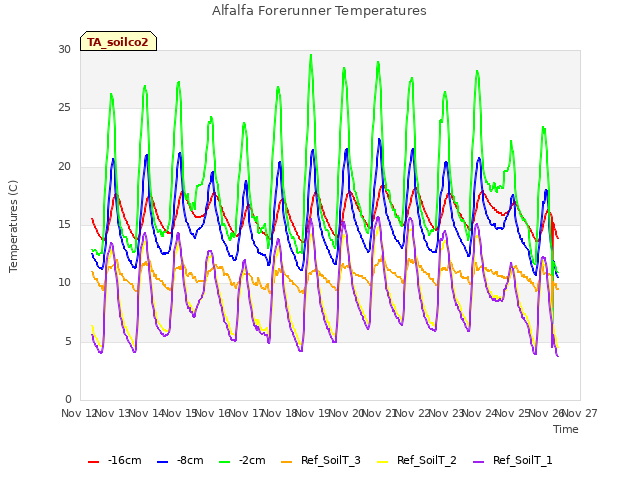Click the 30 y-axis tick label
640x480 pixels.
click(64, 49)
